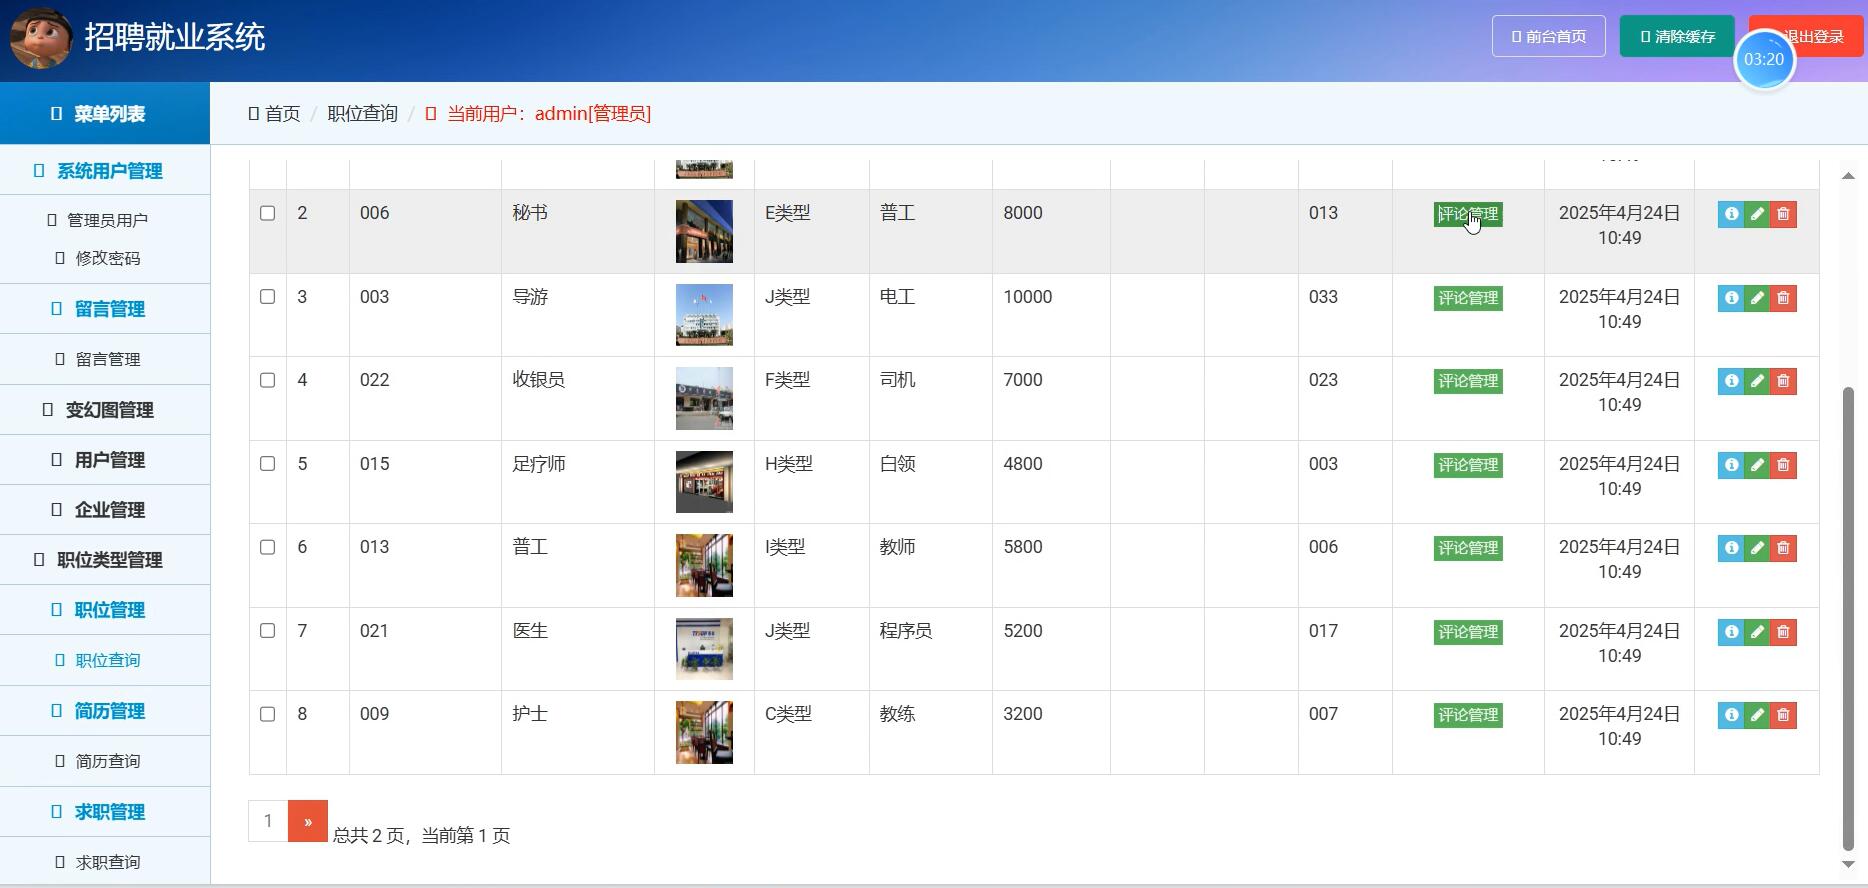View info for row 导游
1868x888 pixels.
click(1731, 298)
